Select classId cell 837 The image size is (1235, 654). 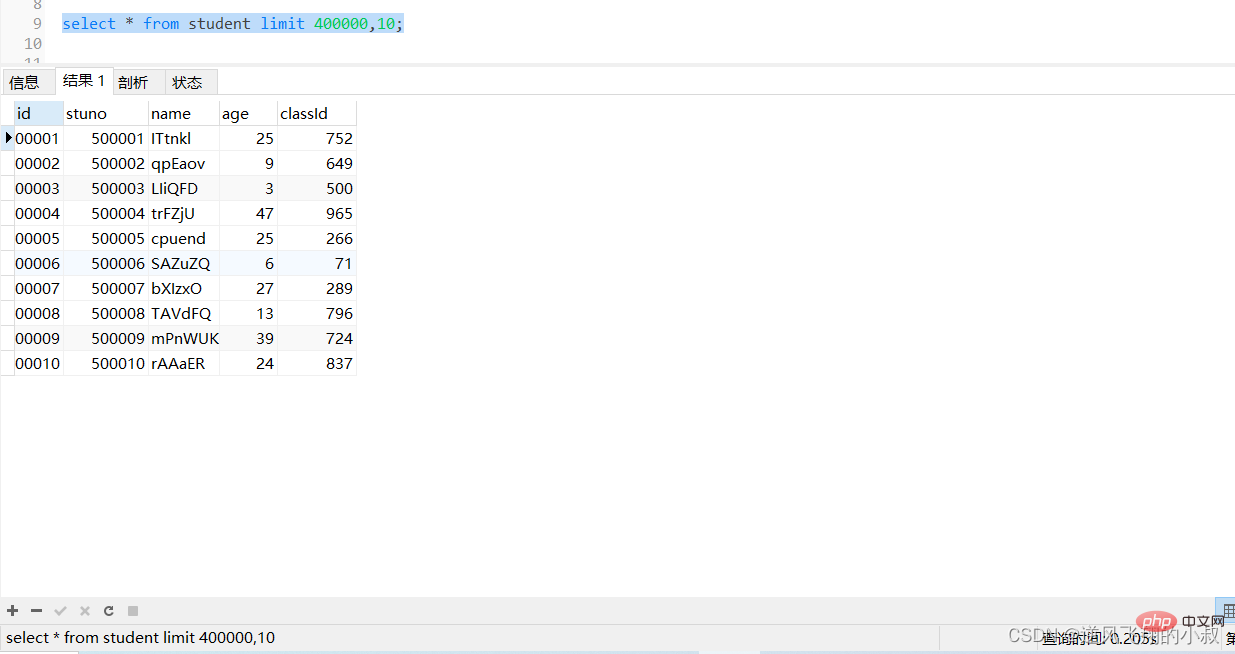pos(317,363)
